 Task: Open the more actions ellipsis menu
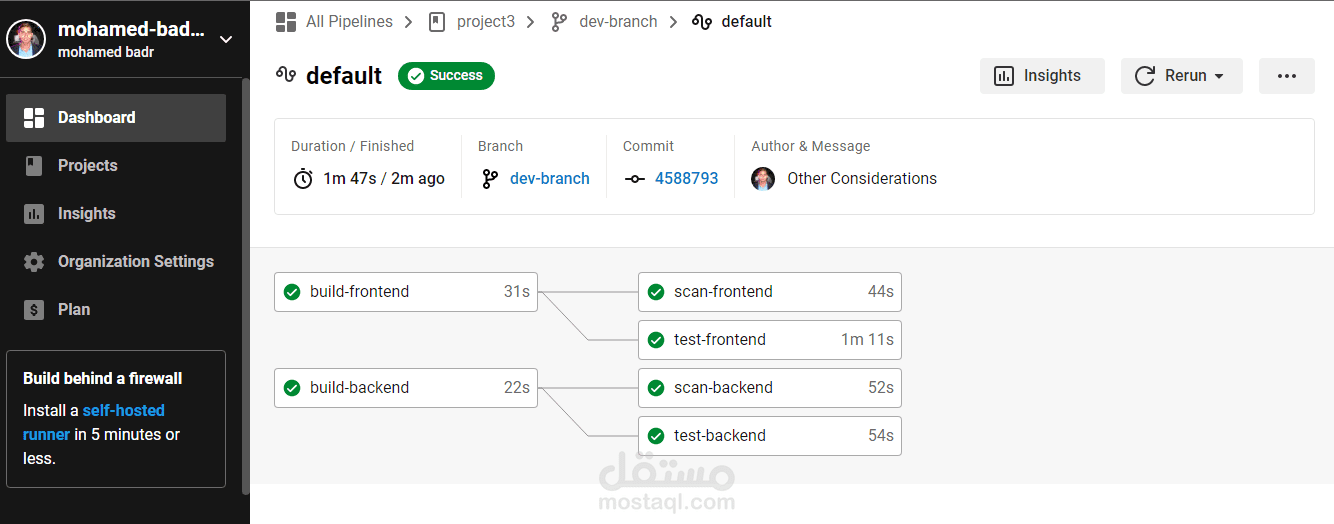pyautogui.click(x=1286, y=76)
